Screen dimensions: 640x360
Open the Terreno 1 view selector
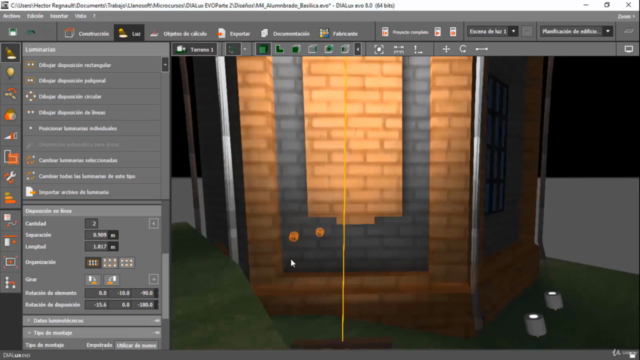click(195, 49)
